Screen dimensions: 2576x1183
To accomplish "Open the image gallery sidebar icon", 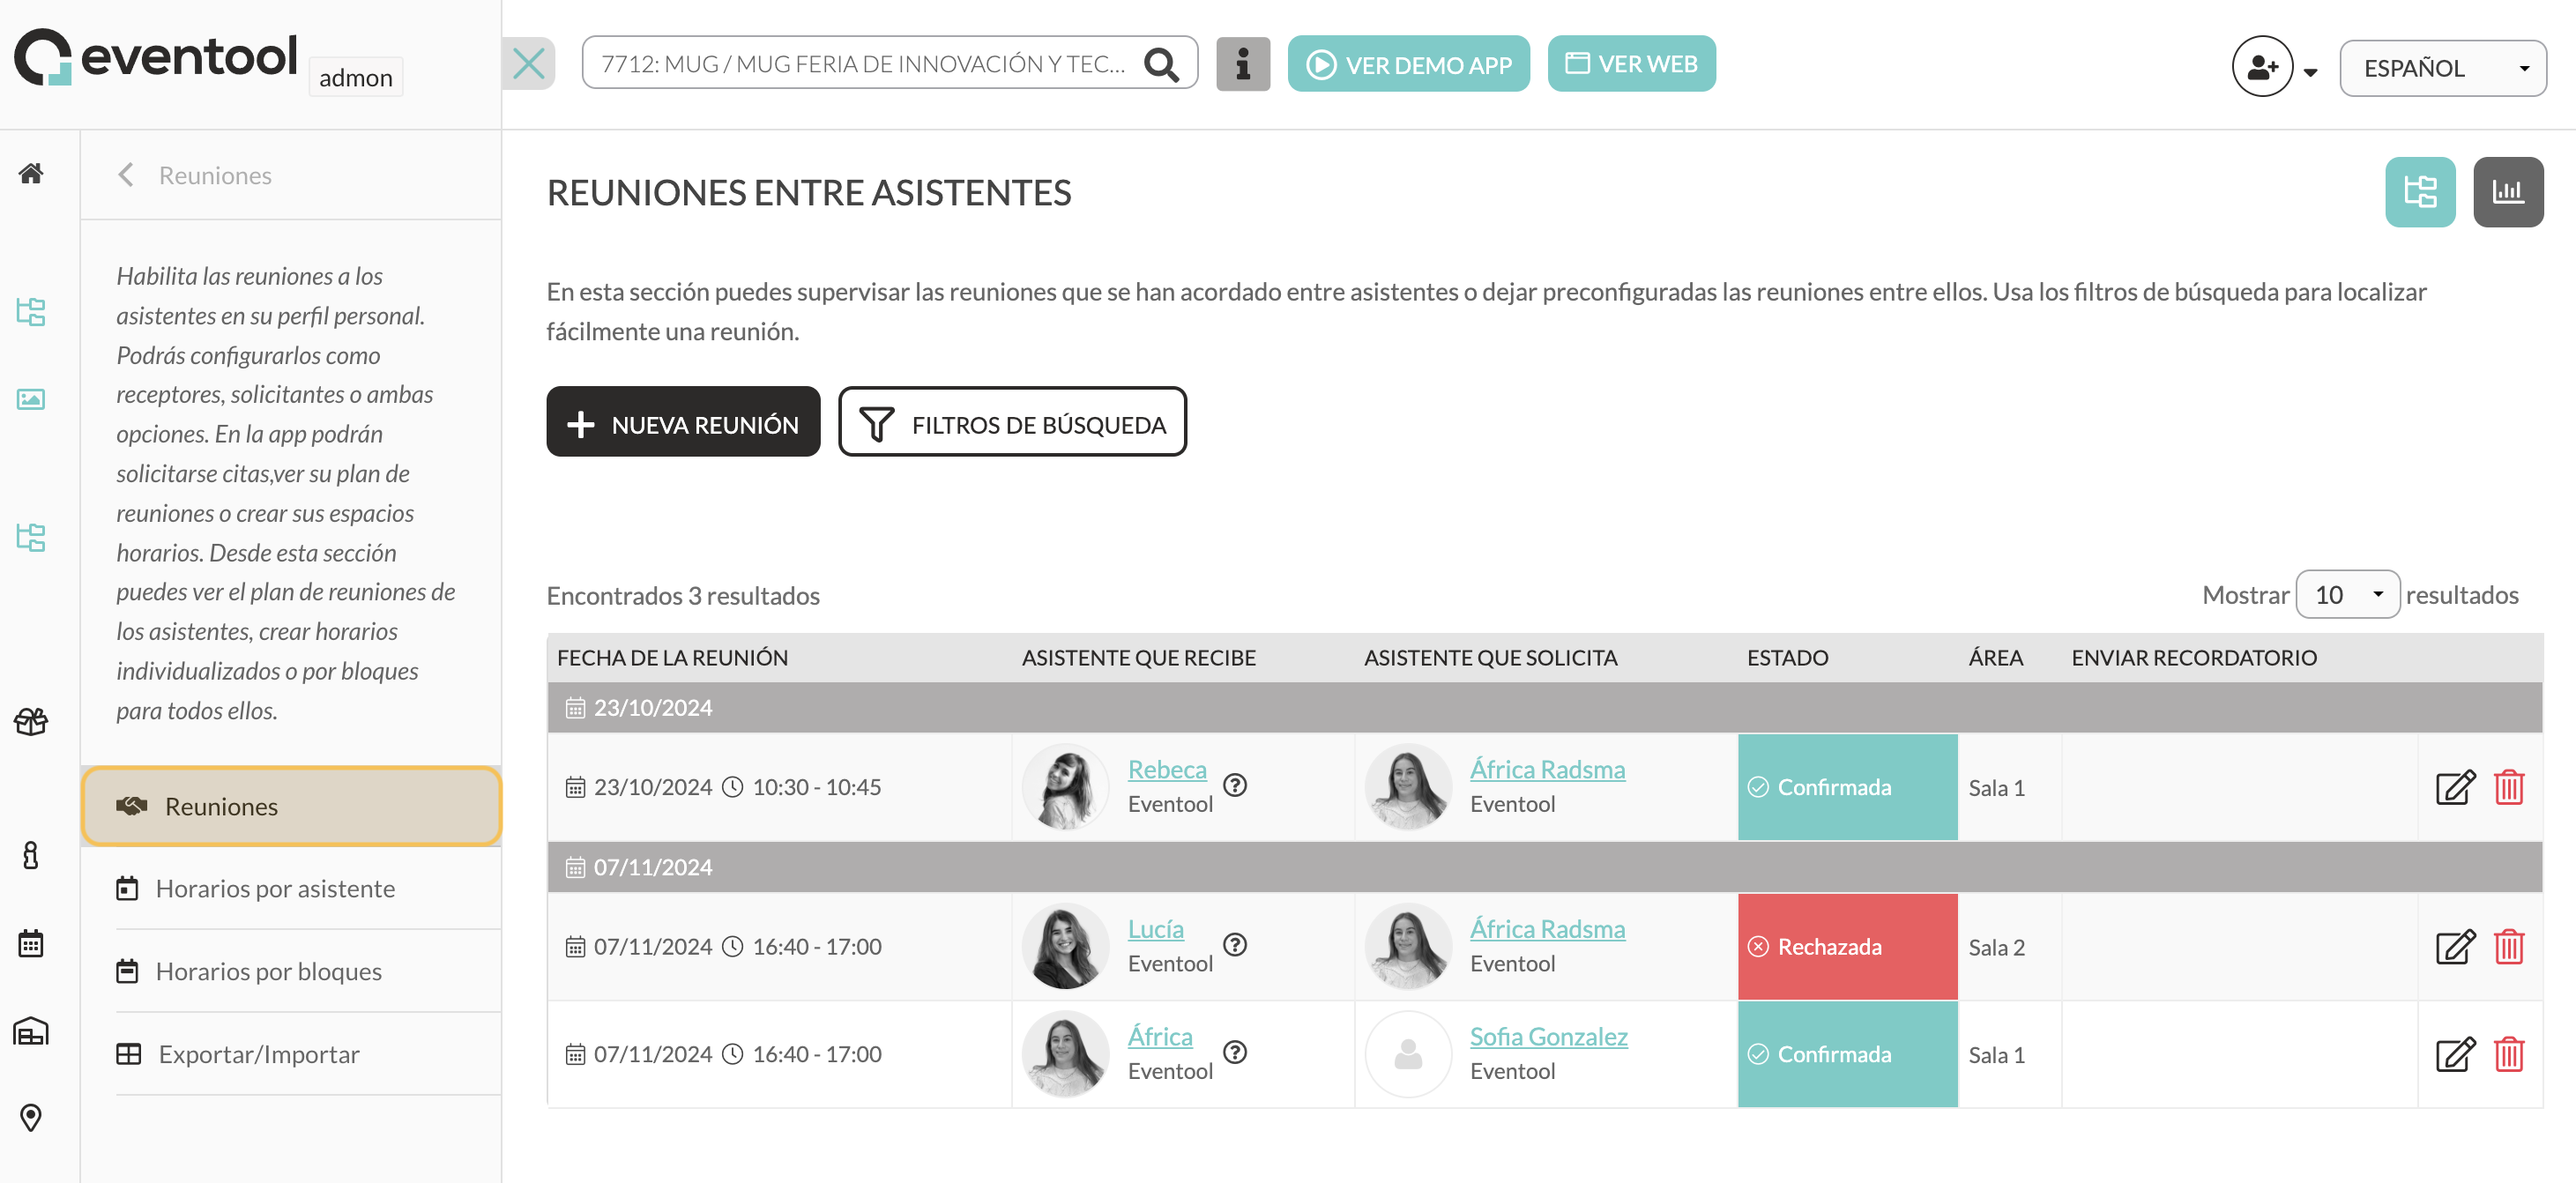I will click(x=31, y=400).
